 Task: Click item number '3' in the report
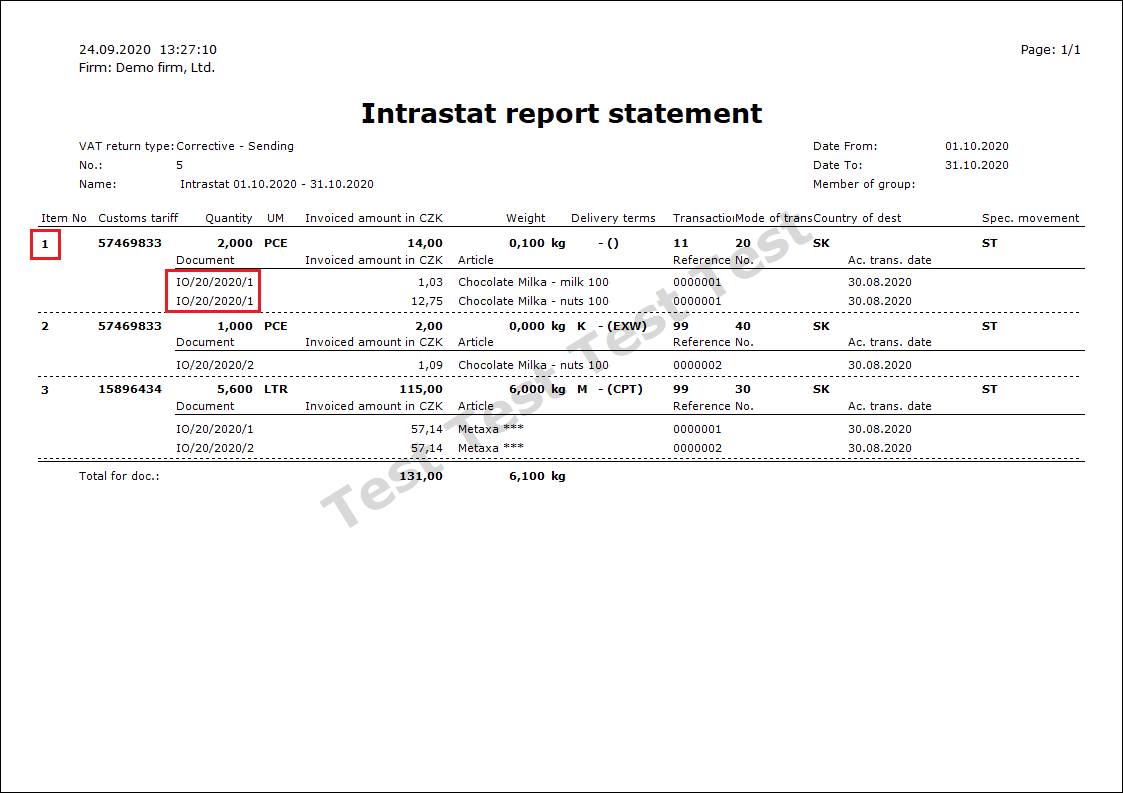point(45,390)
